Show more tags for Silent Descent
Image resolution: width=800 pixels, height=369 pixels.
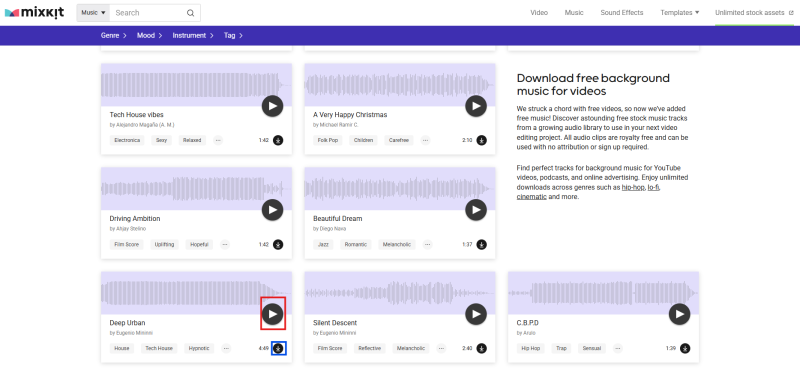click(x=441, y=348)
